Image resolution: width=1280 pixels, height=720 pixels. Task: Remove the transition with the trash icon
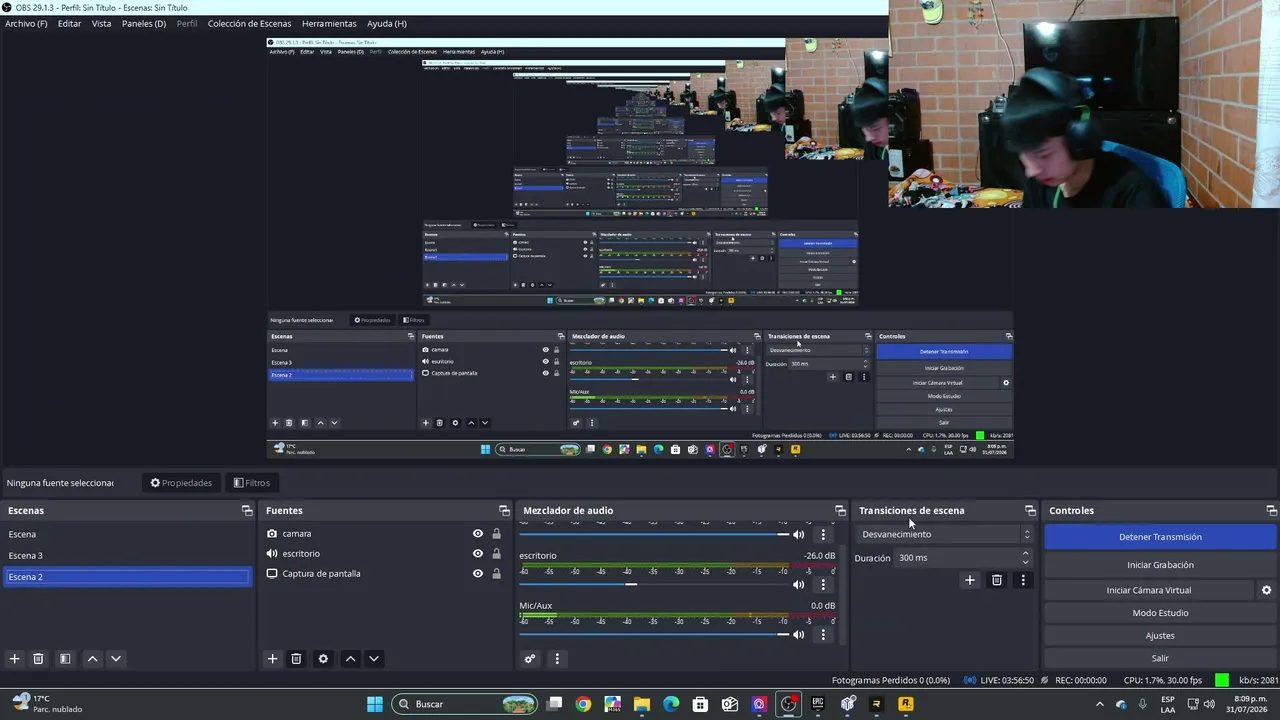(x=996, y=580)
